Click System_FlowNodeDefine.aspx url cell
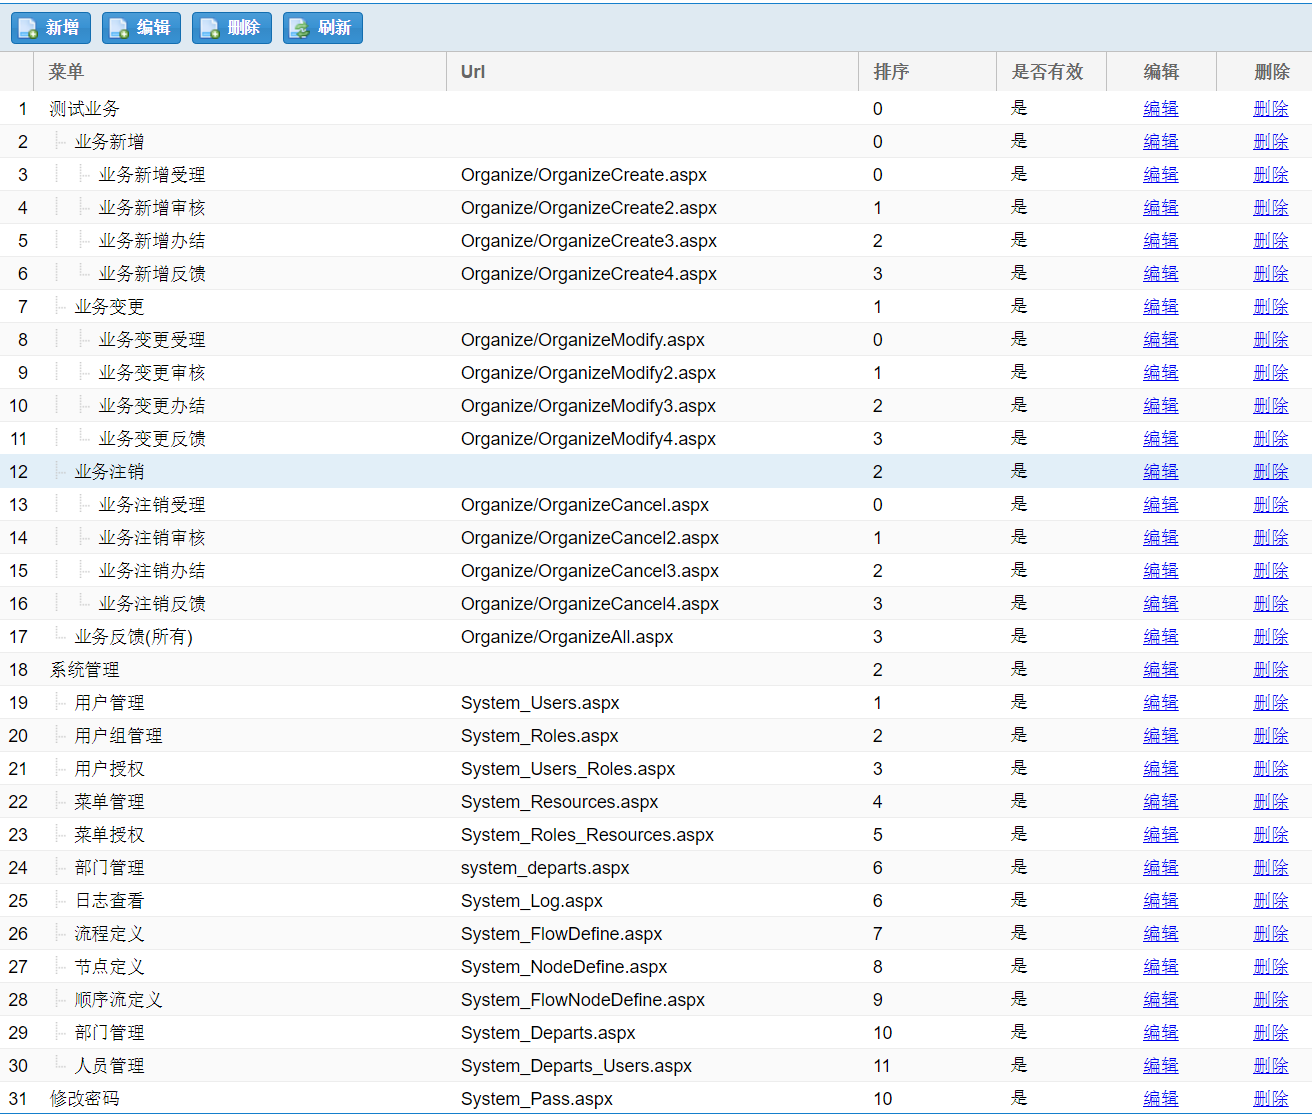Viewport: 1312px width, 1115px height. [x=583, y=1000]
